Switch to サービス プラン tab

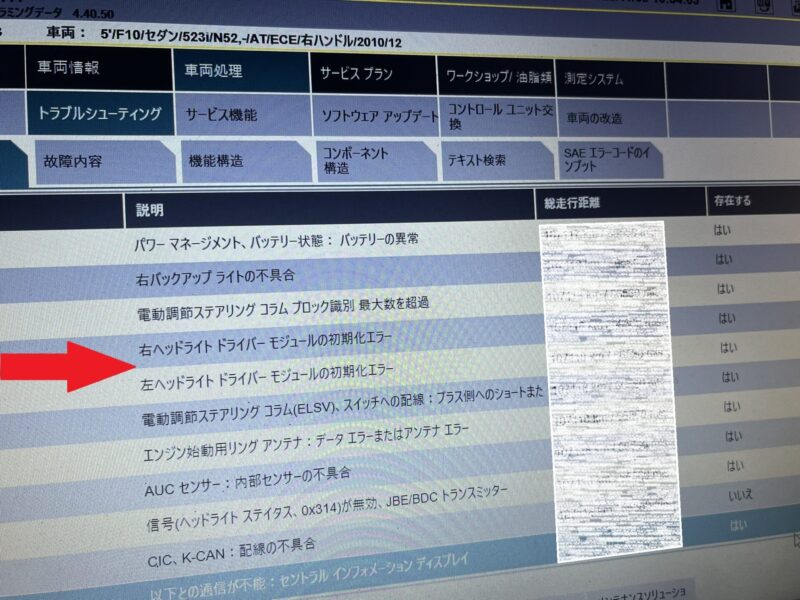pyautogui.click(x=356, y=74)
